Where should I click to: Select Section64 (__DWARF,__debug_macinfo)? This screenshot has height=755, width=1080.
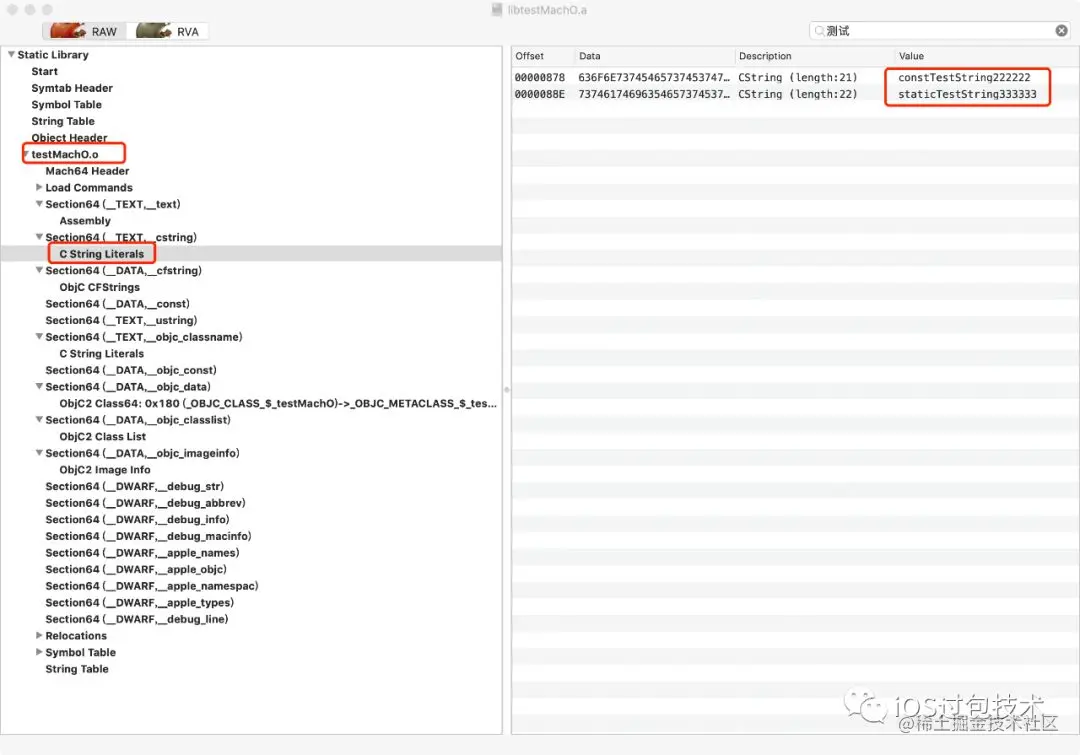pyautogui.click(x=148, y=536)
